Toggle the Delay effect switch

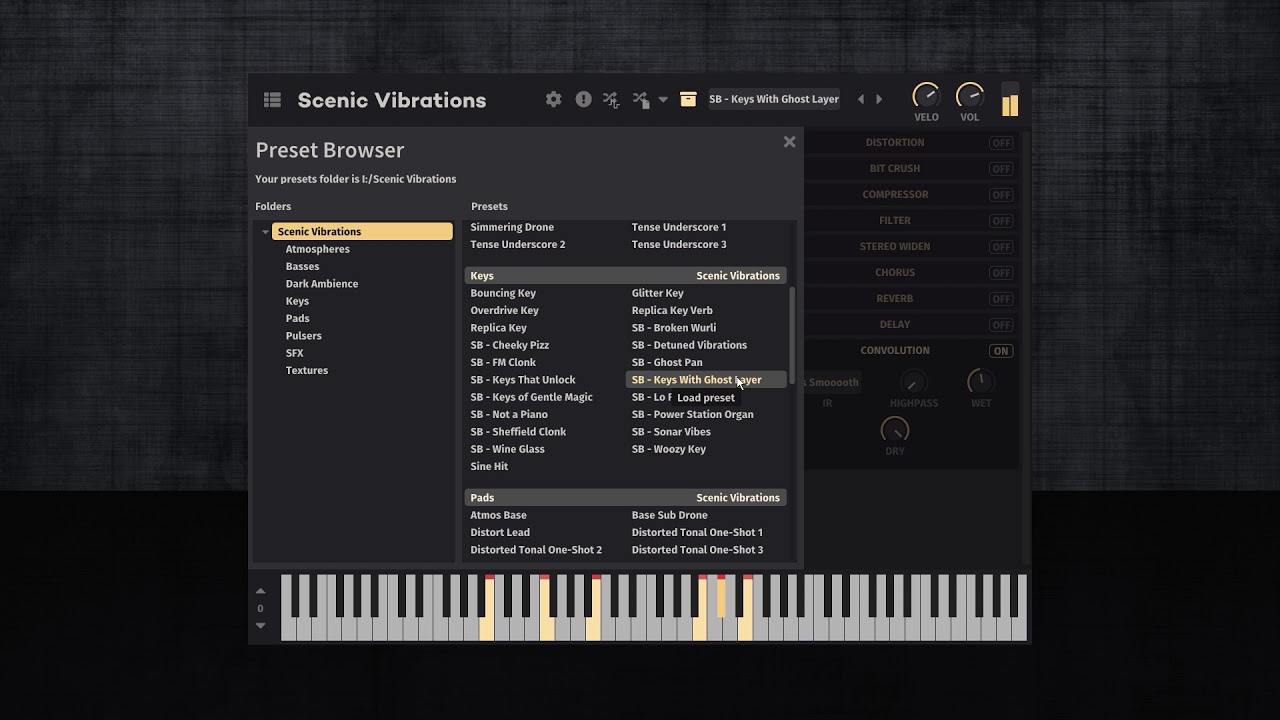1001,325
